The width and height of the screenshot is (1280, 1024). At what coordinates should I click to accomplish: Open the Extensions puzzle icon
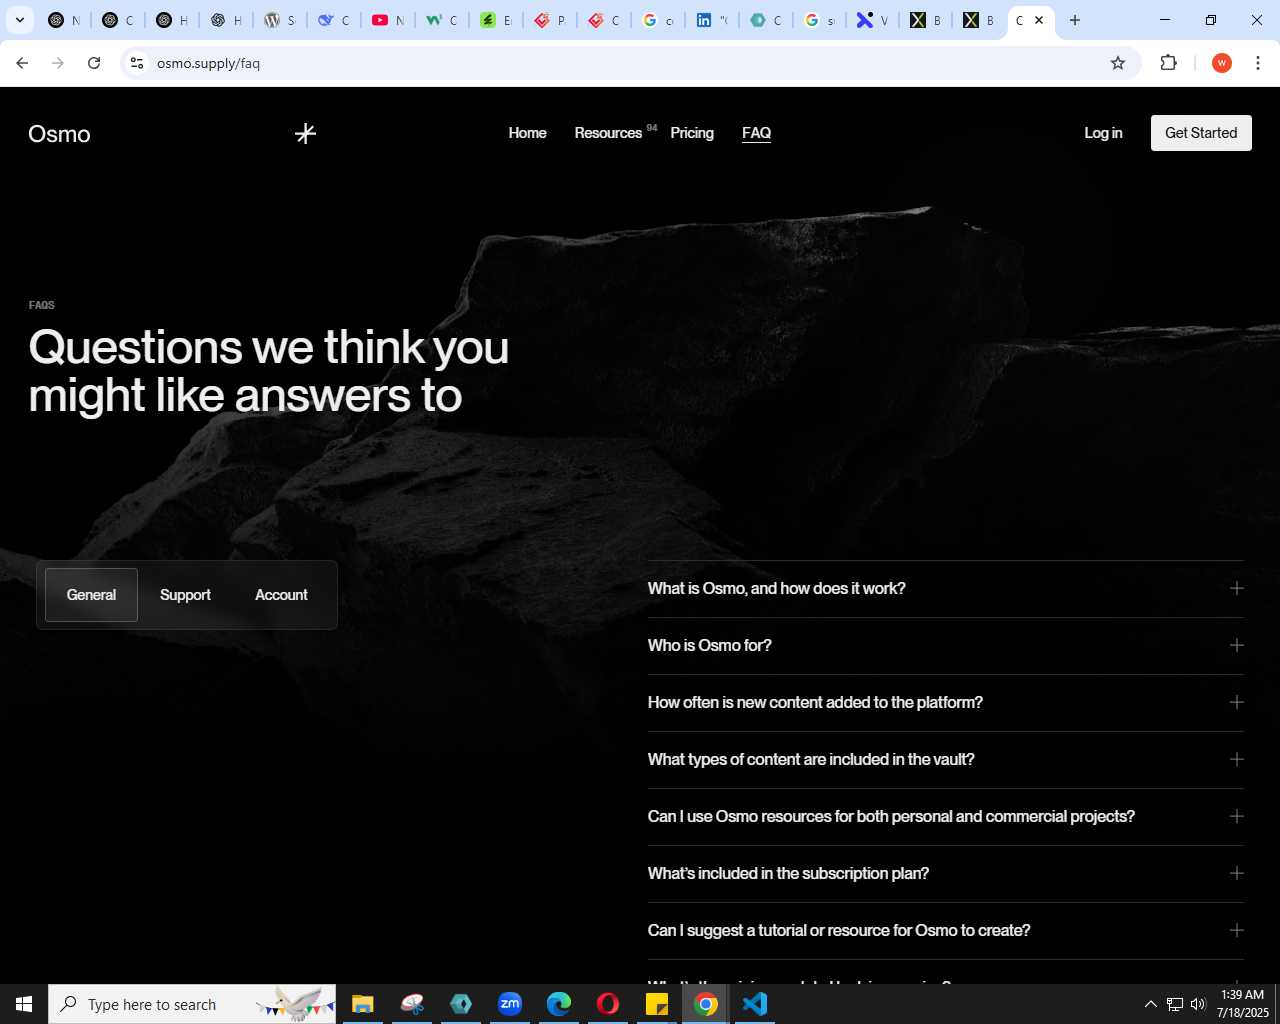(x=1168, y=63)
